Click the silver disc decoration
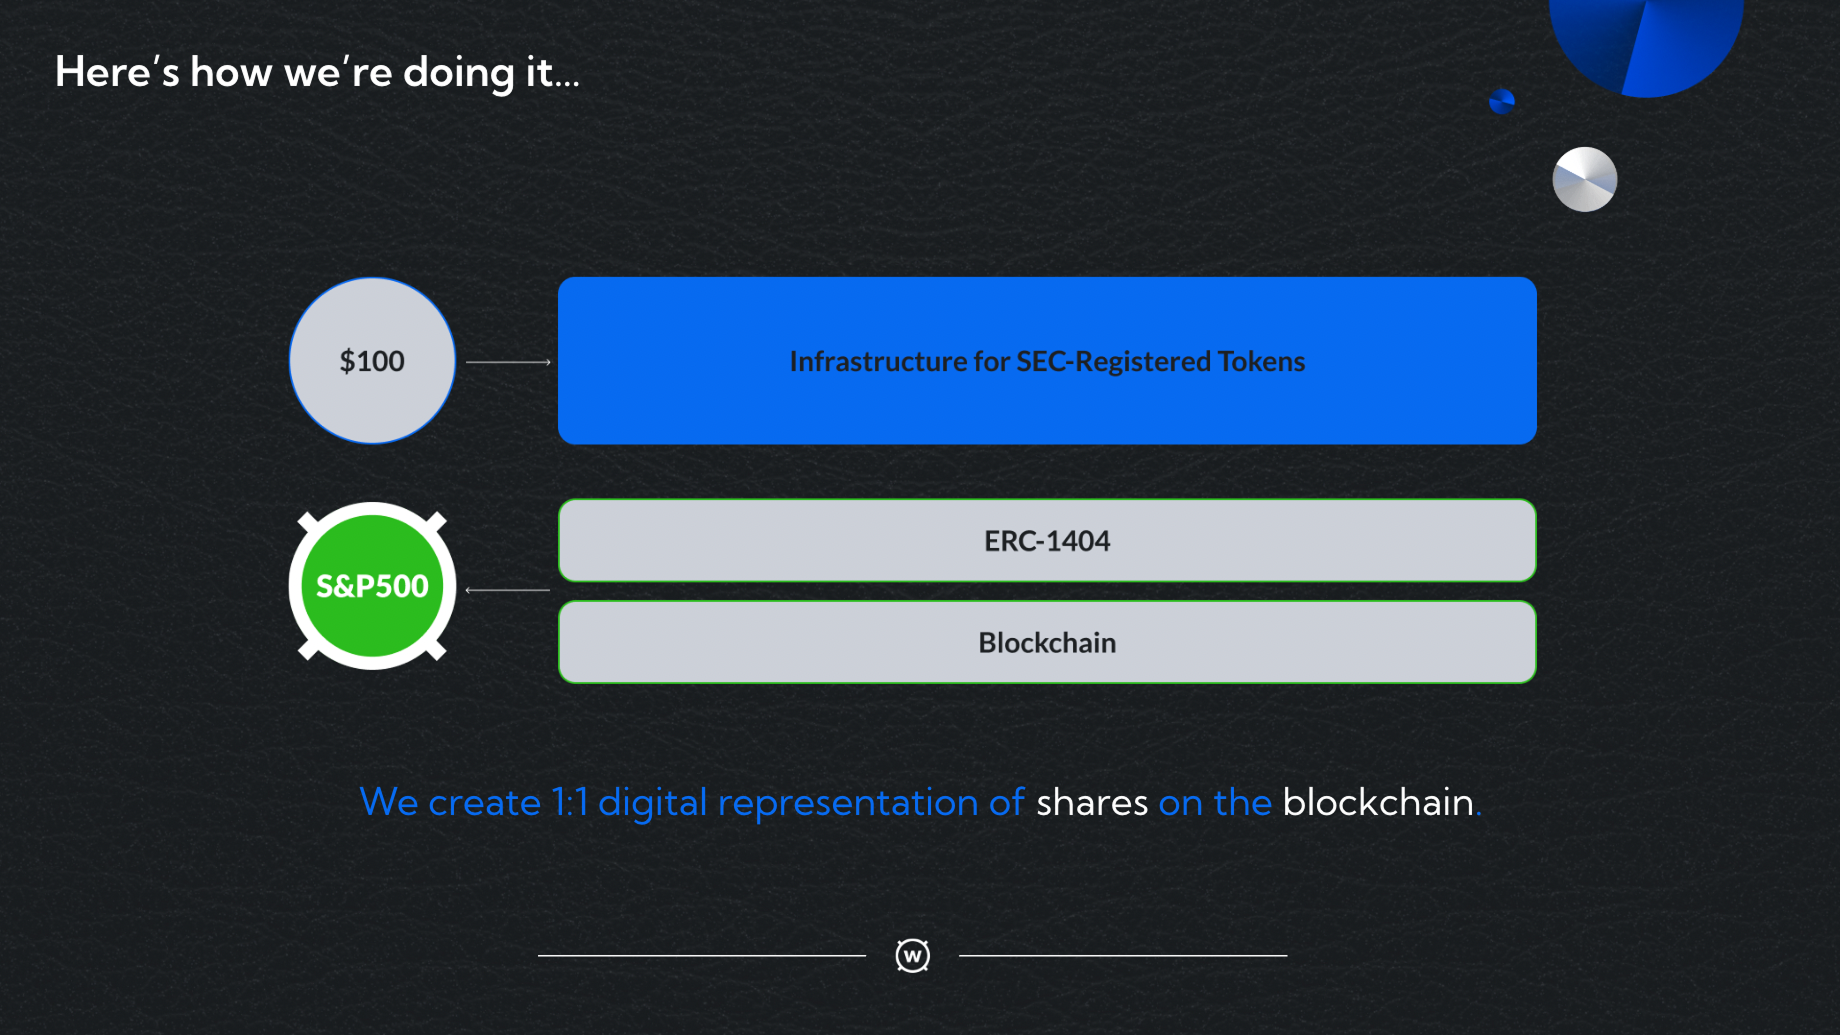The height and width of the screenshot is (1035, 1840). 1584,180
